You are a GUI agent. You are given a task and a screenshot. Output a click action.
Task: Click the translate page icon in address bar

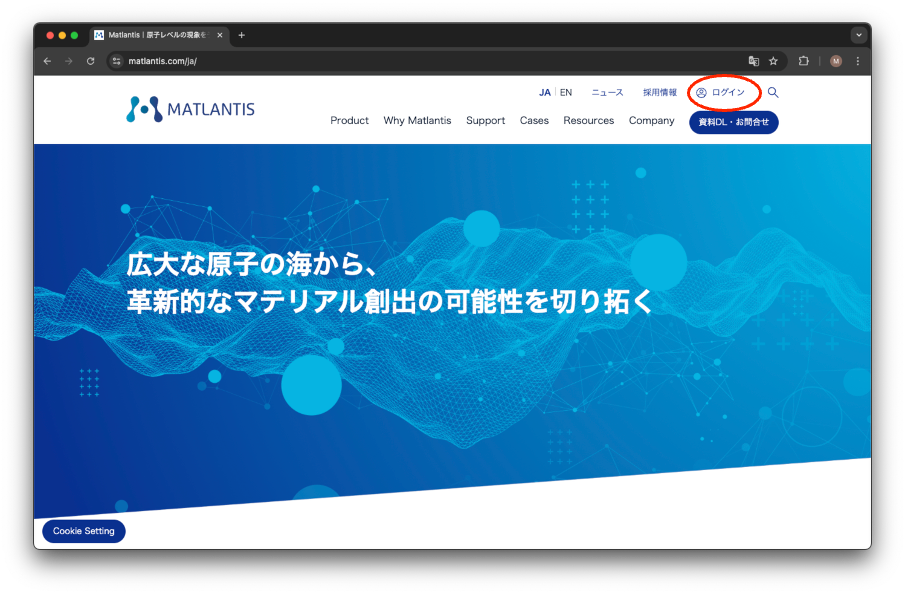(x=754, y=61)
